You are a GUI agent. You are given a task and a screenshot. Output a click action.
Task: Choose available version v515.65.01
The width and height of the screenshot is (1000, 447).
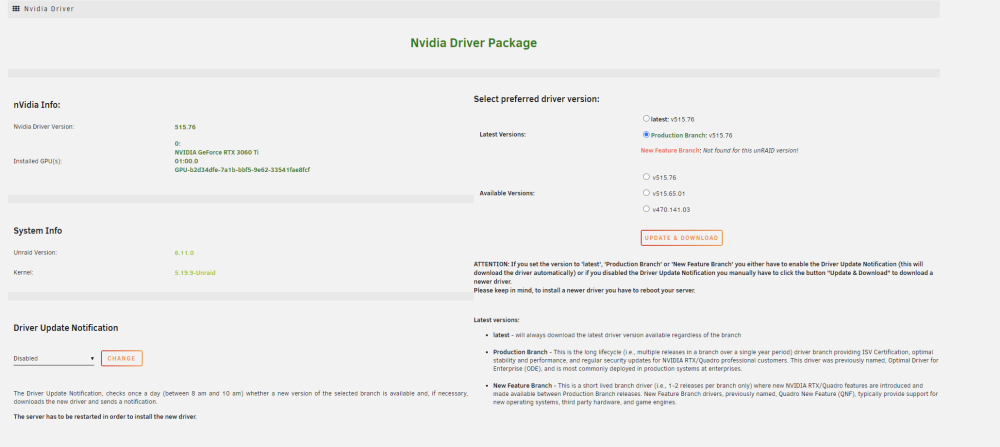pos(646,193)
